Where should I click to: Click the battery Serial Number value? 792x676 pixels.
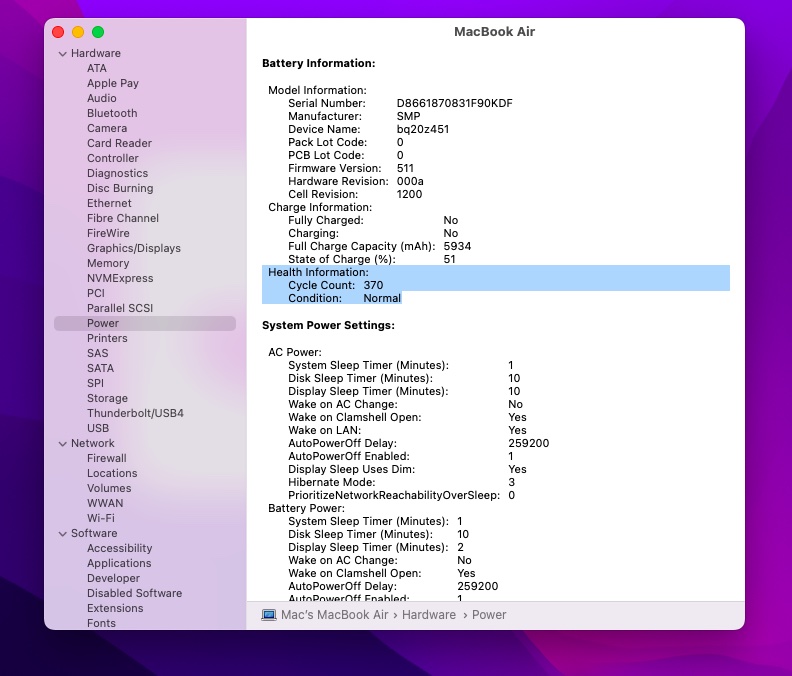point(454,103)
